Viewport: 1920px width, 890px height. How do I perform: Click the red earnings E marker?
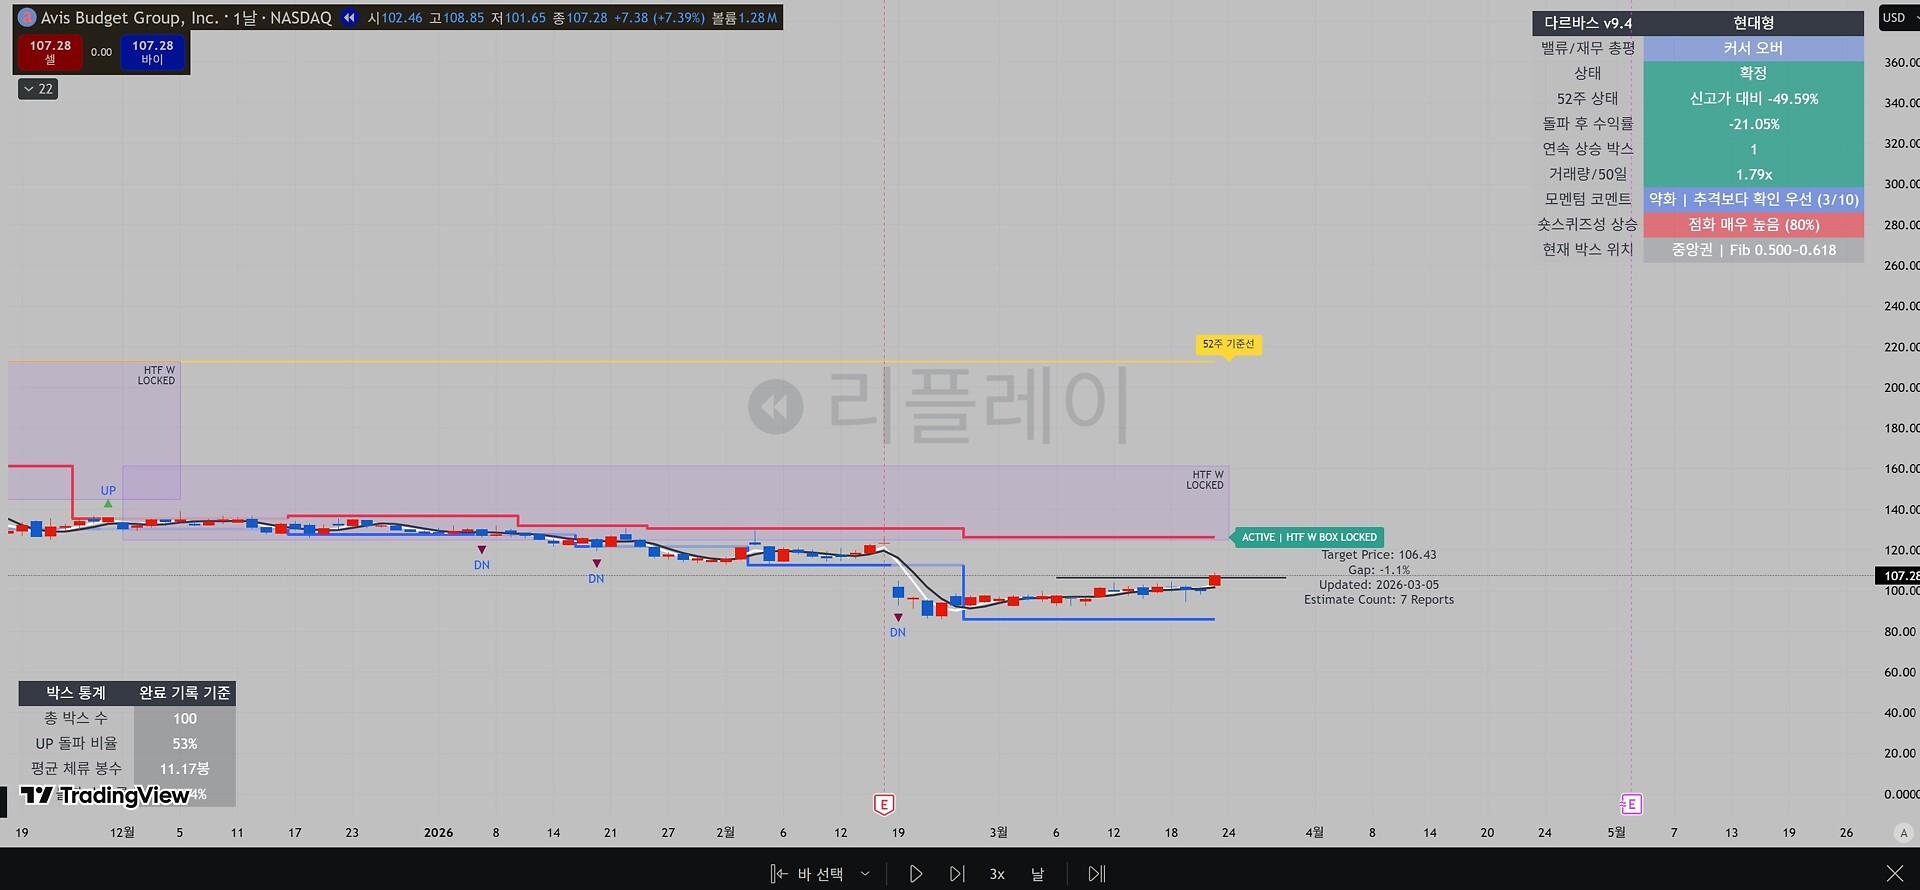click(884, 804)
